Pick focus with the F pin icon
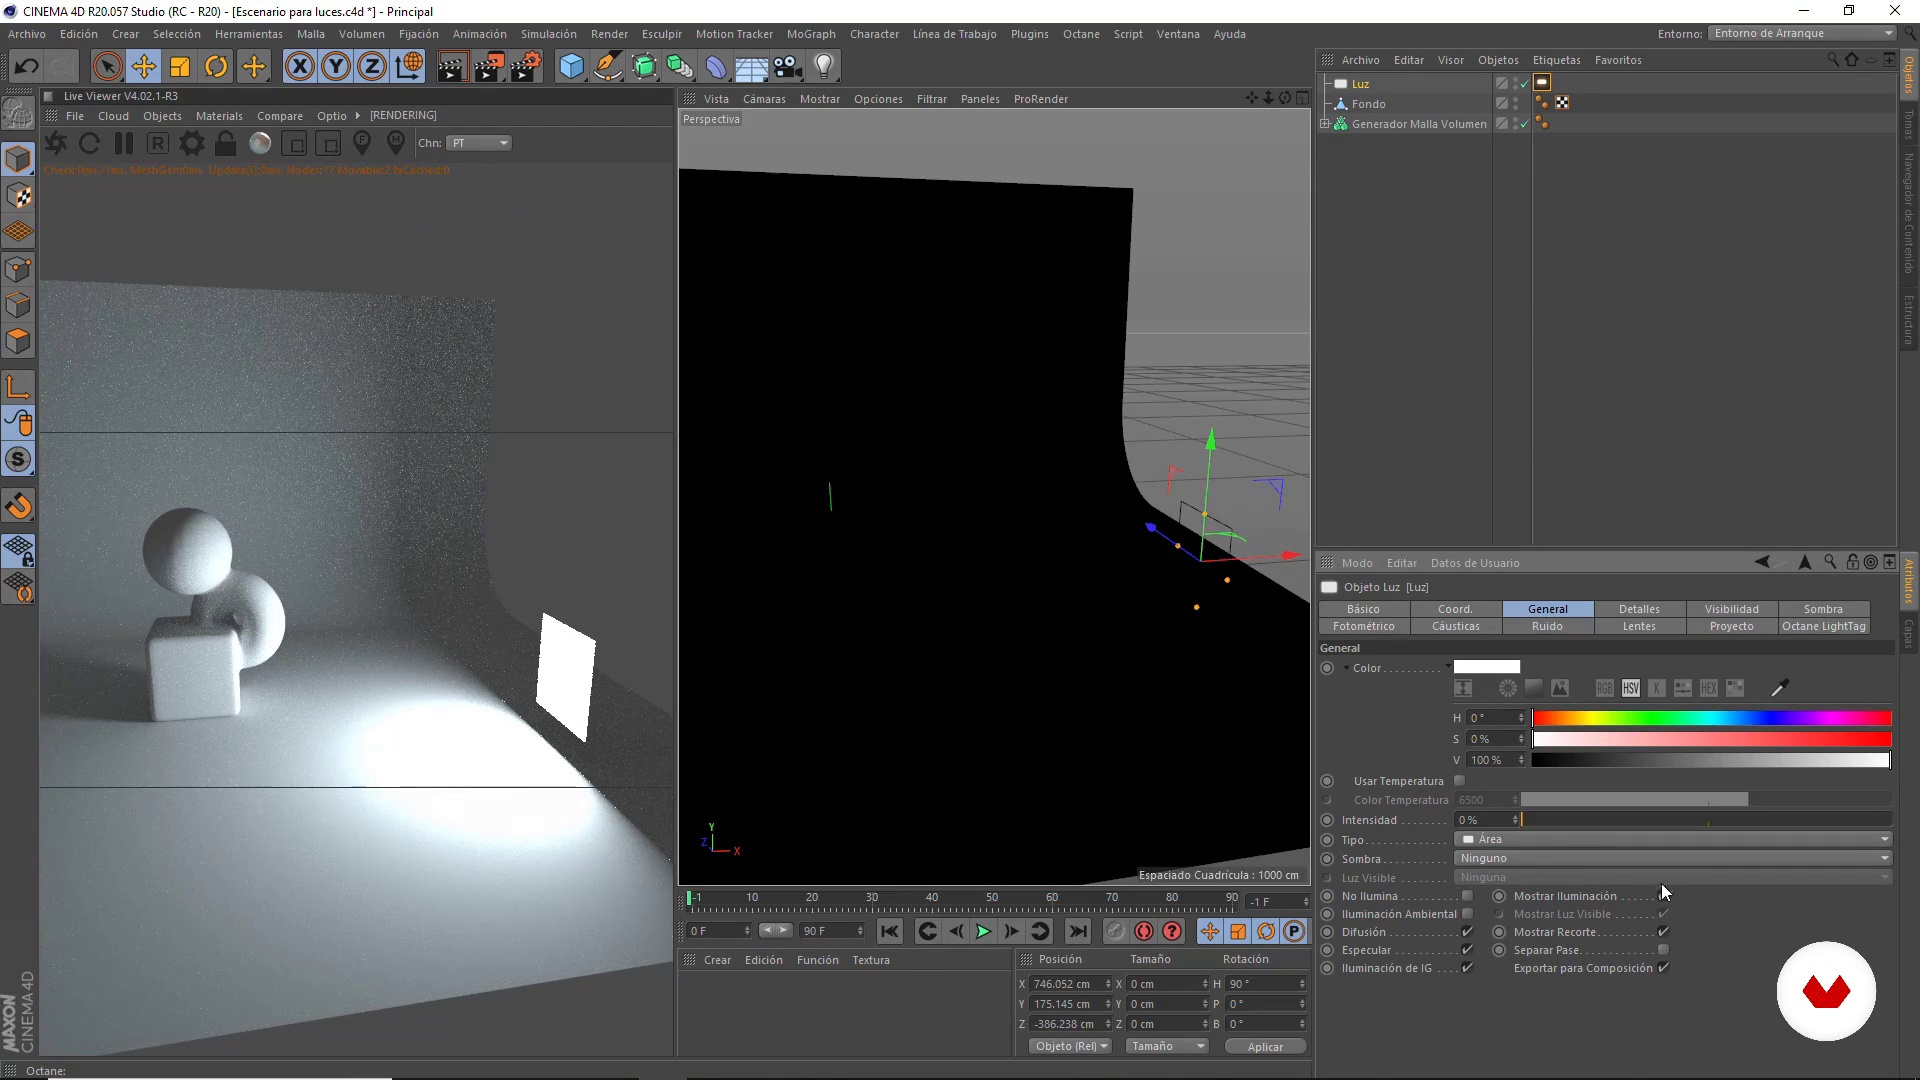1920x1080 pixels. point(362,143)
